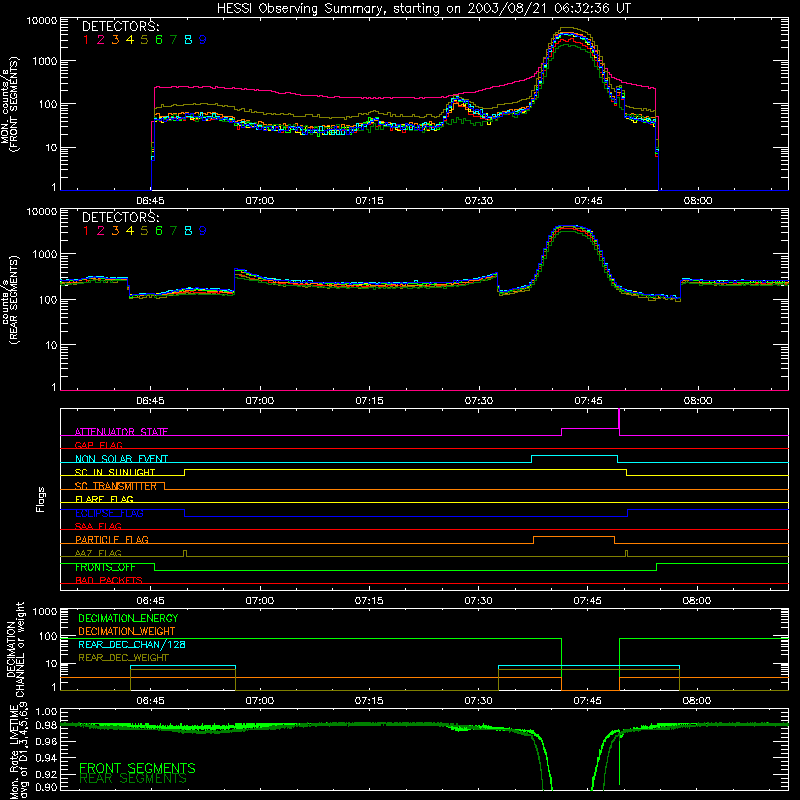The image size is (800, 800).
Task: Select pink detector 2 in rear segments legend
Action: tap(101, 231)
